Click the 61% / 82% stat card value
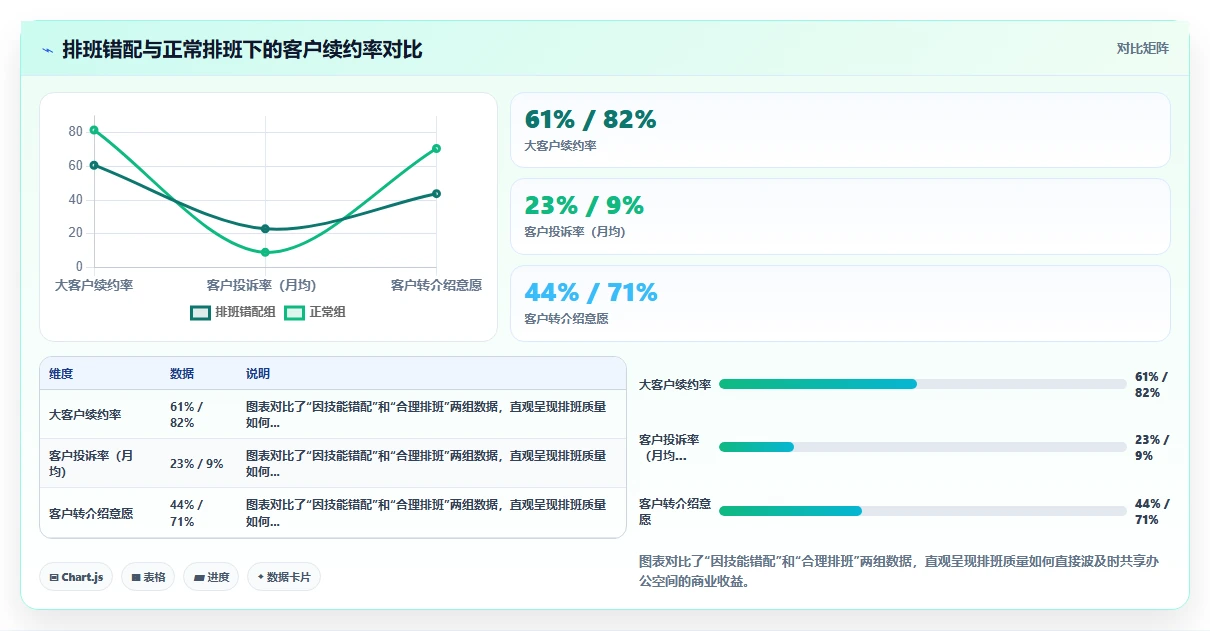 (590, 120)
